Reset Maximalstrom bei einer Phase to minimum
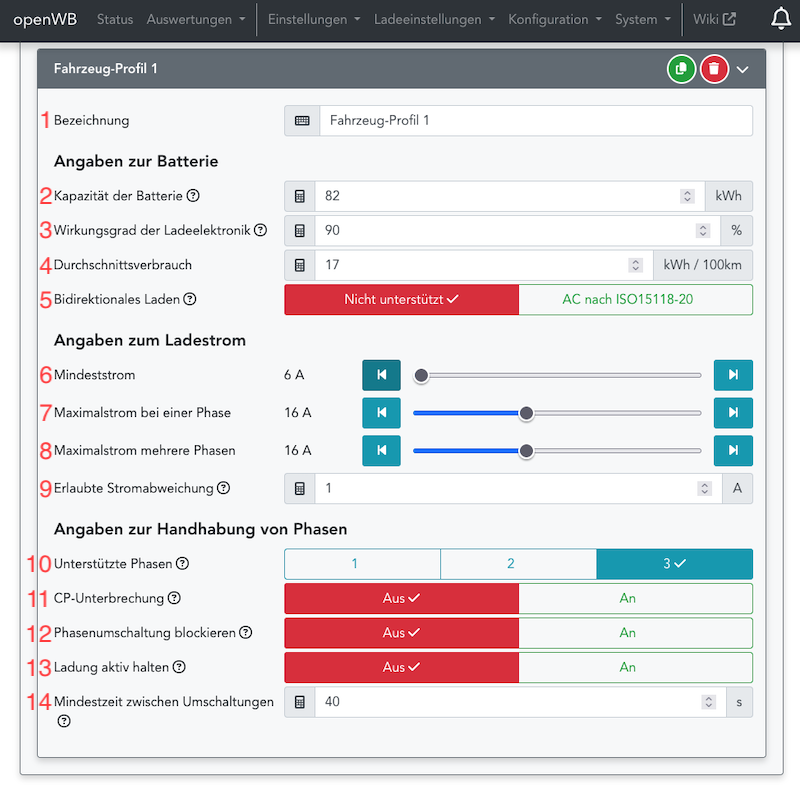Image resolution: width=800 pixels, height=785 pixels. pyautogui.click(x=381, y=413)
